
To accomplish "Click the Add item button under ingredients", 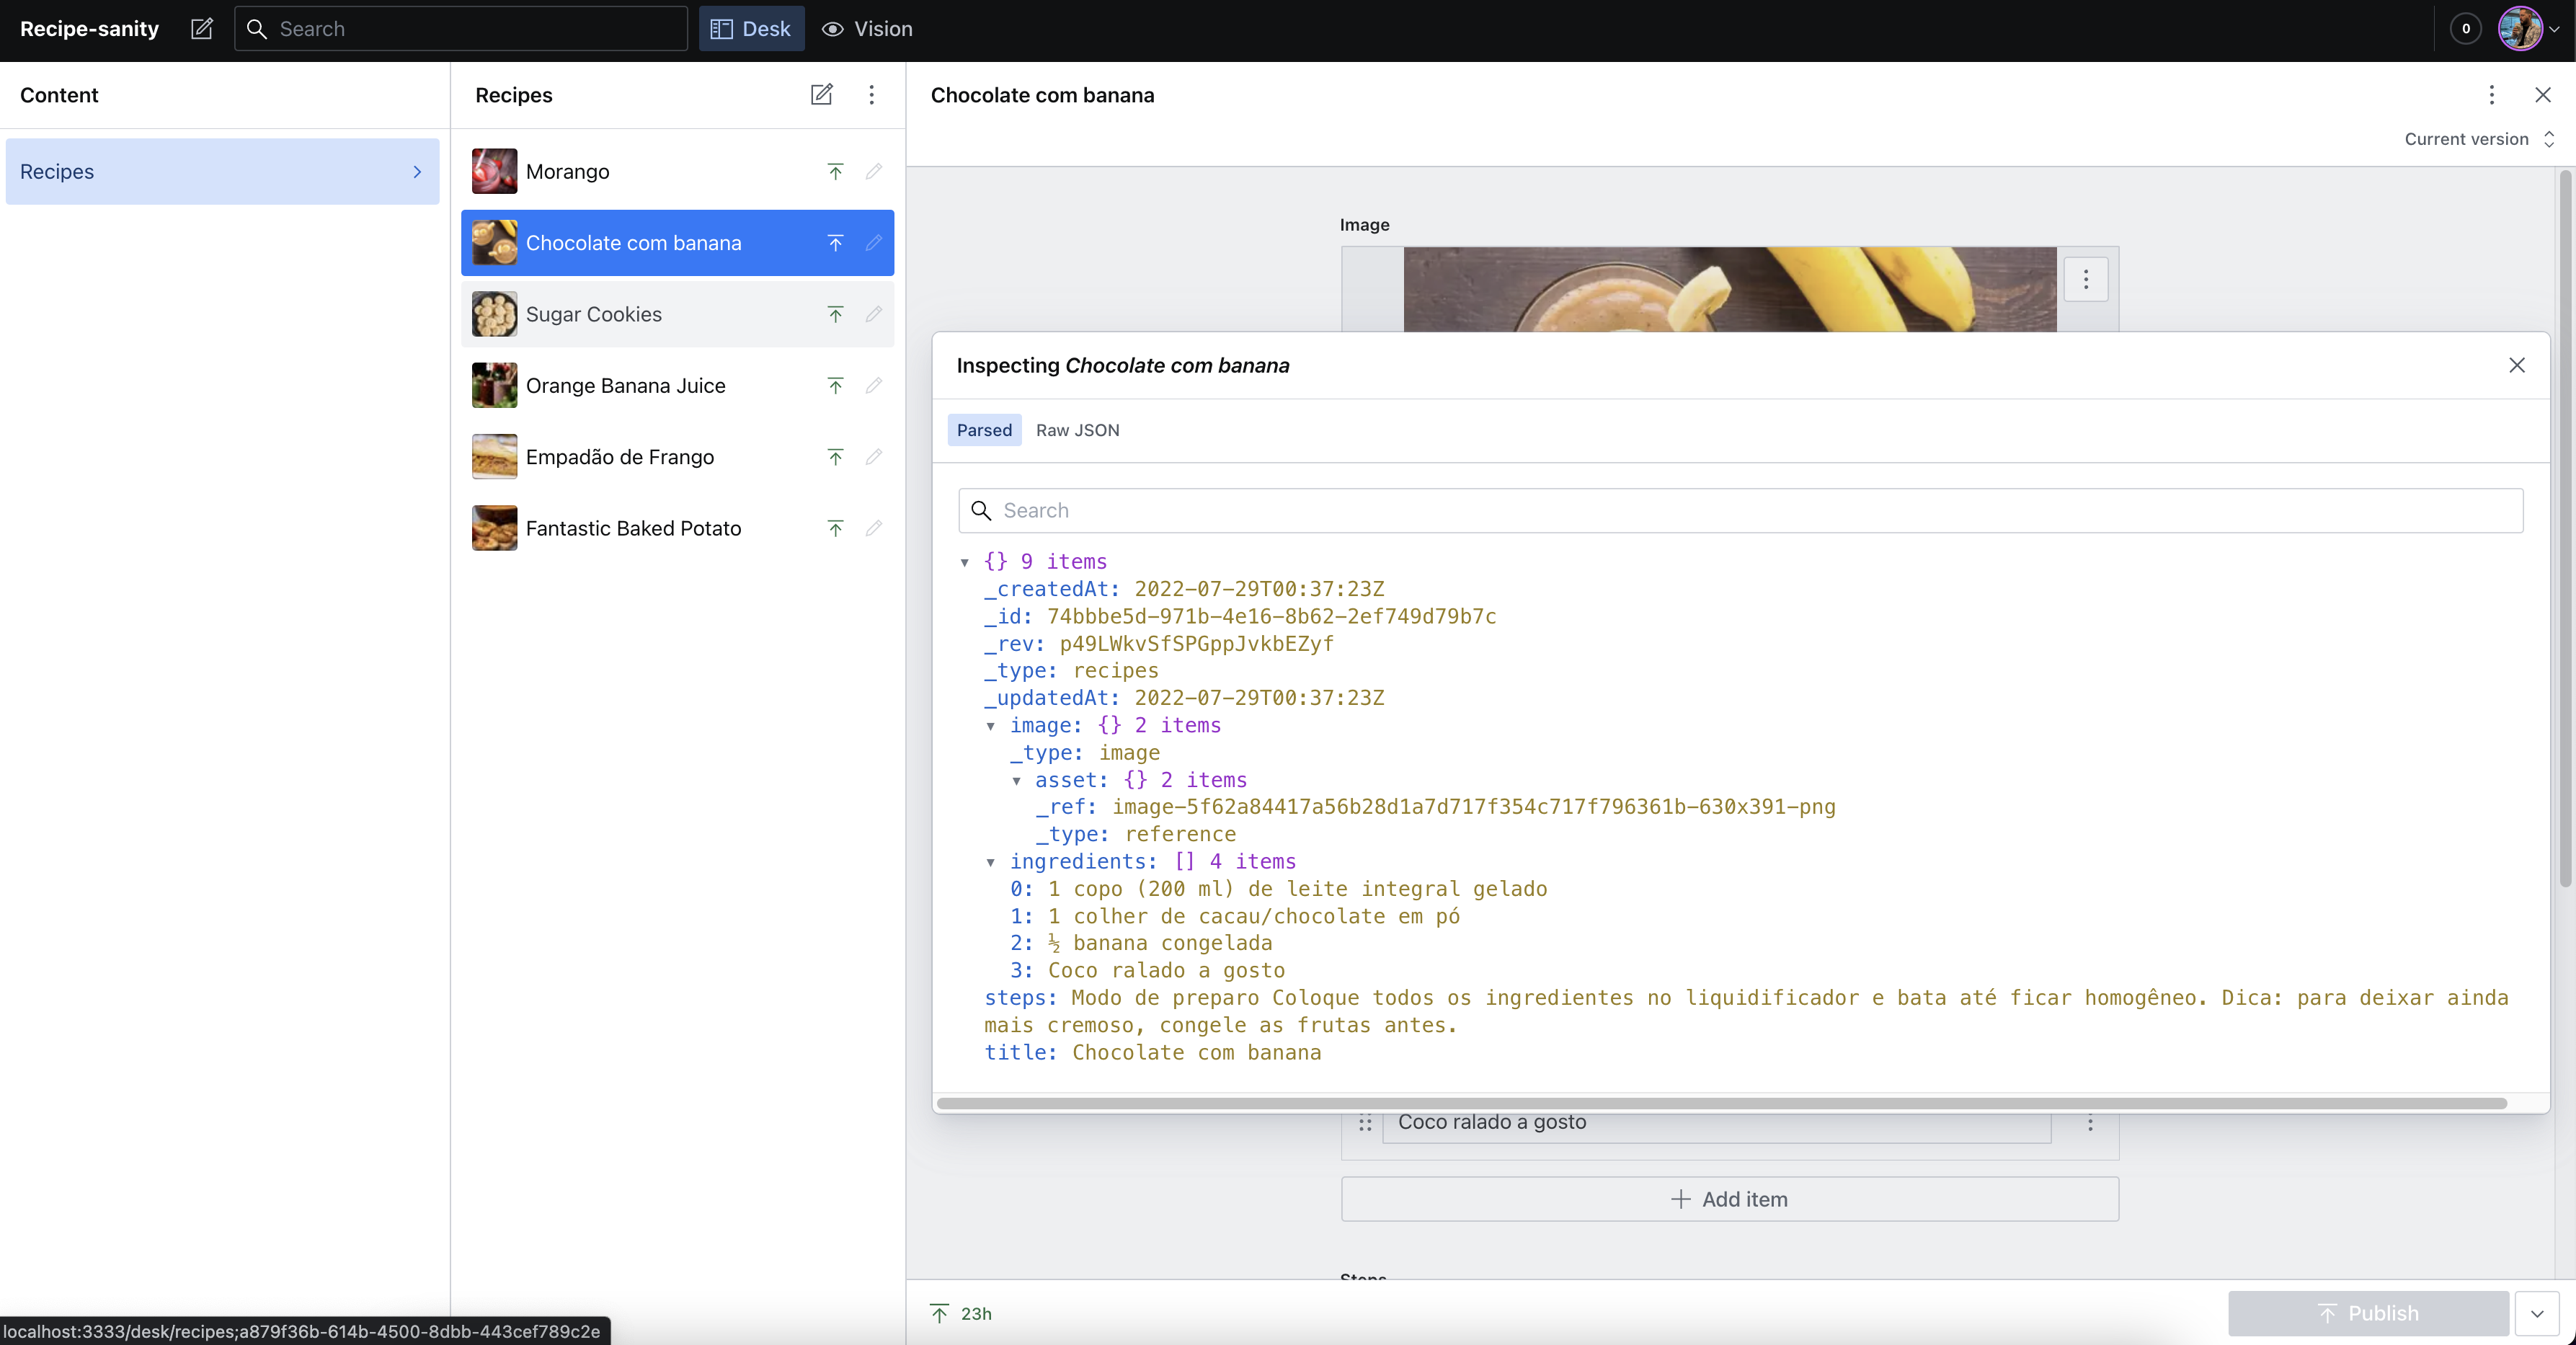I will [1730, 1199].
